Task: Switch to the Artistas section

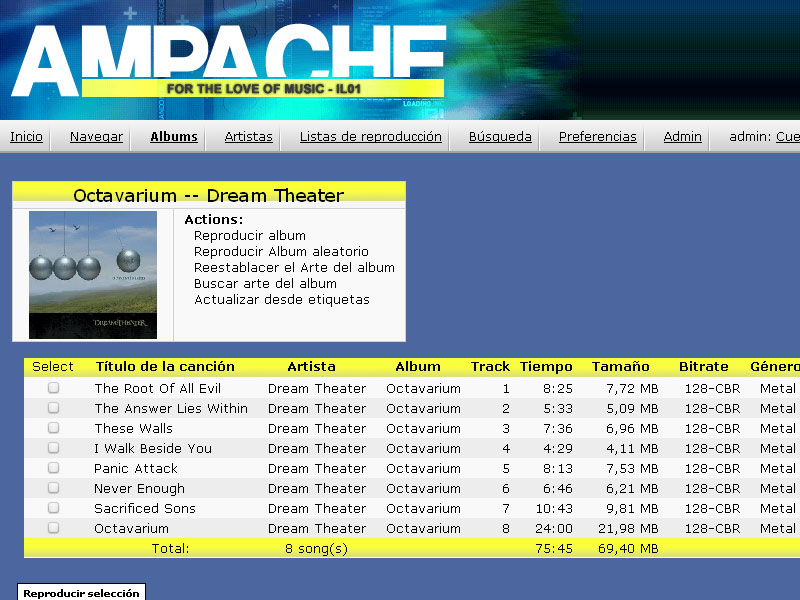Action: click(248, 137)
